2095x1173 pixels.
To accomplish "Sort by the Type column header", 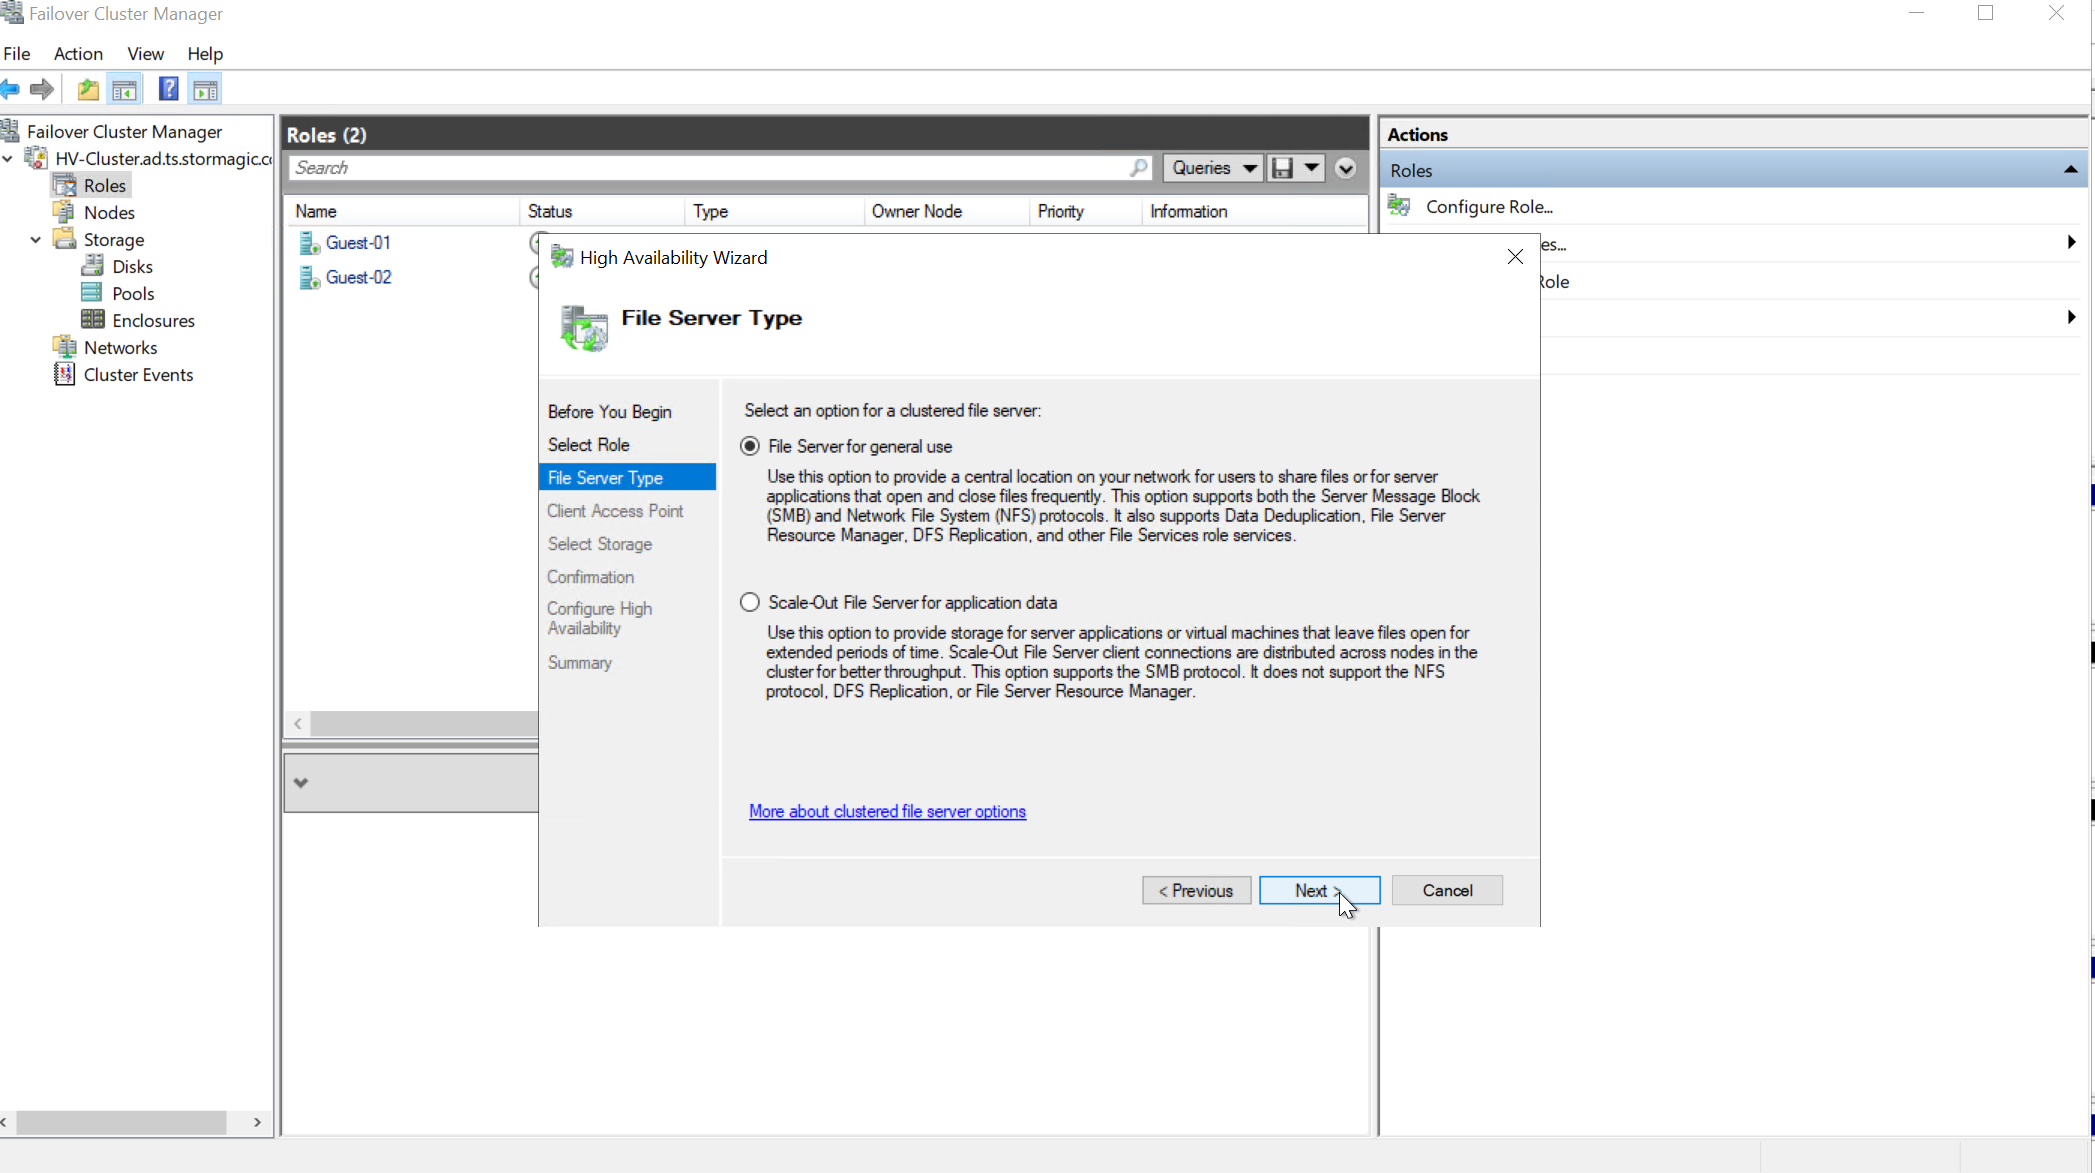I will point(774,211).
